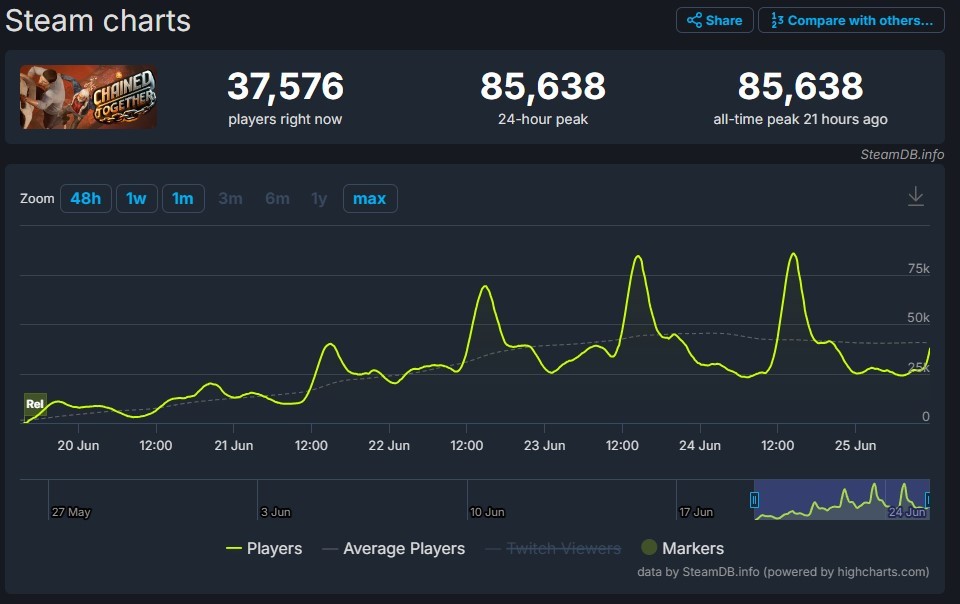Grab the left navigator range handle

click(x=754, y=500)
